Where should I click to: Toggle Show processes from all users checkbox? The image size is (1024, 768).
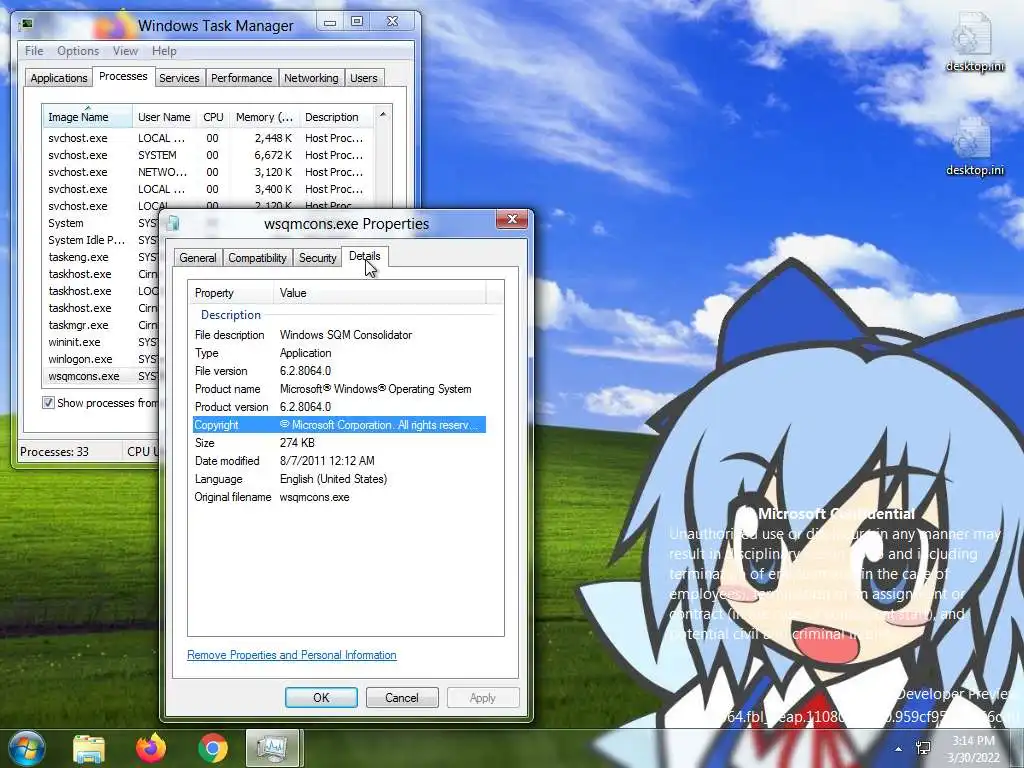tap(48, 402)
